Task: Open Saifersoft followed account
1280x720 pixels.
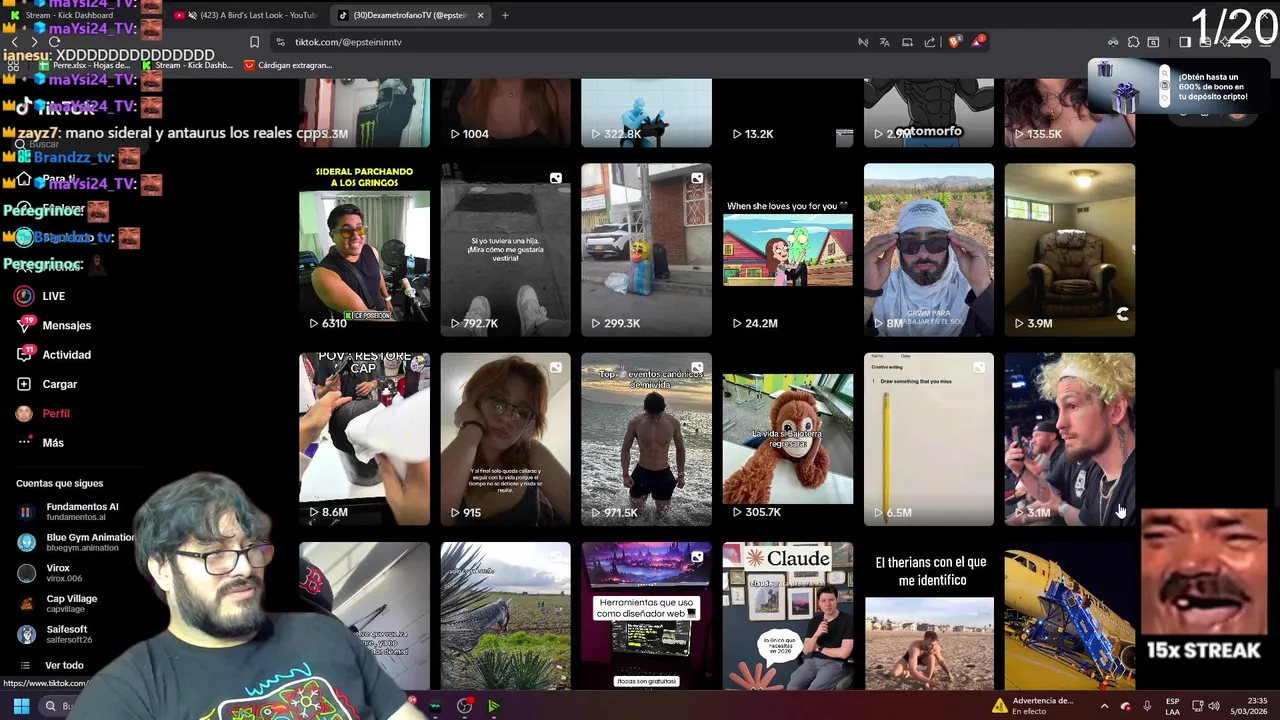Action: (55, 634)
